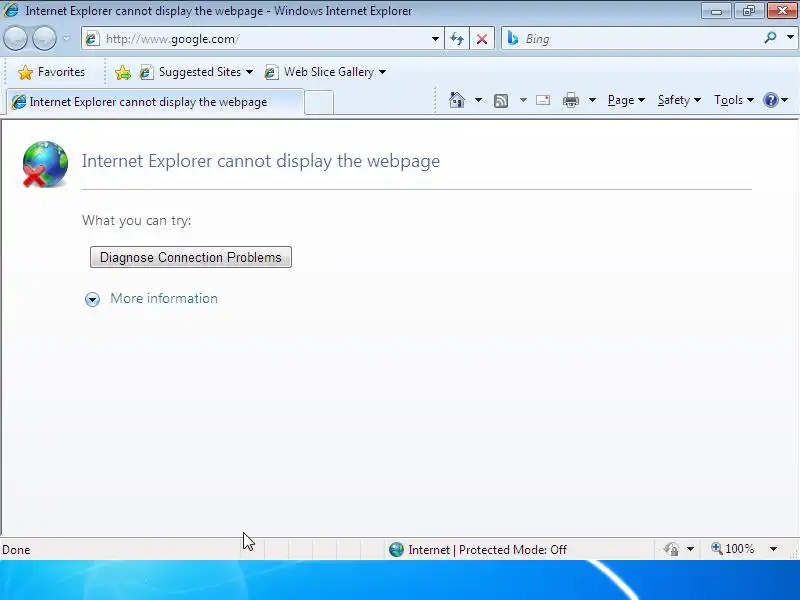Expand the address bar autocomplete dropdown
800x600 pixels.
point(435,39)
